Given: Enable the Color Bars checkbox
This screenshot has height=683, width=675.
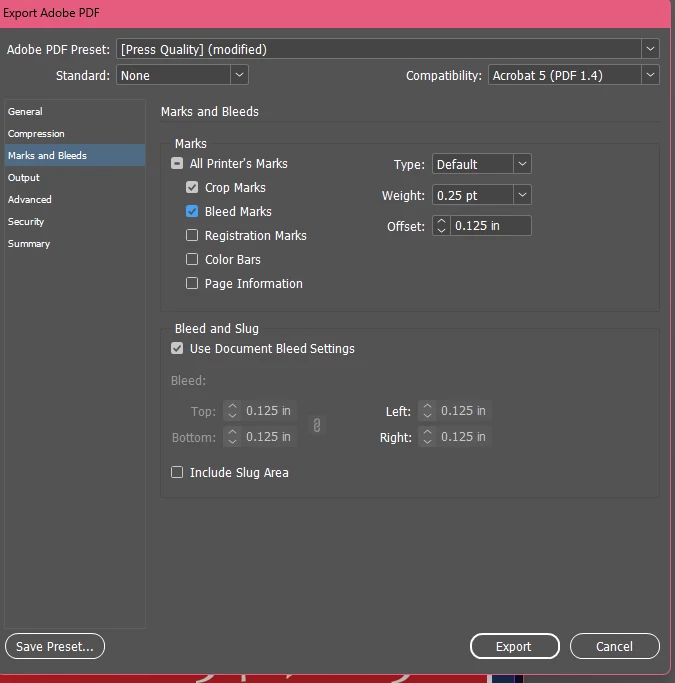Looking at the screenshot, I should [x=192, y=259].
